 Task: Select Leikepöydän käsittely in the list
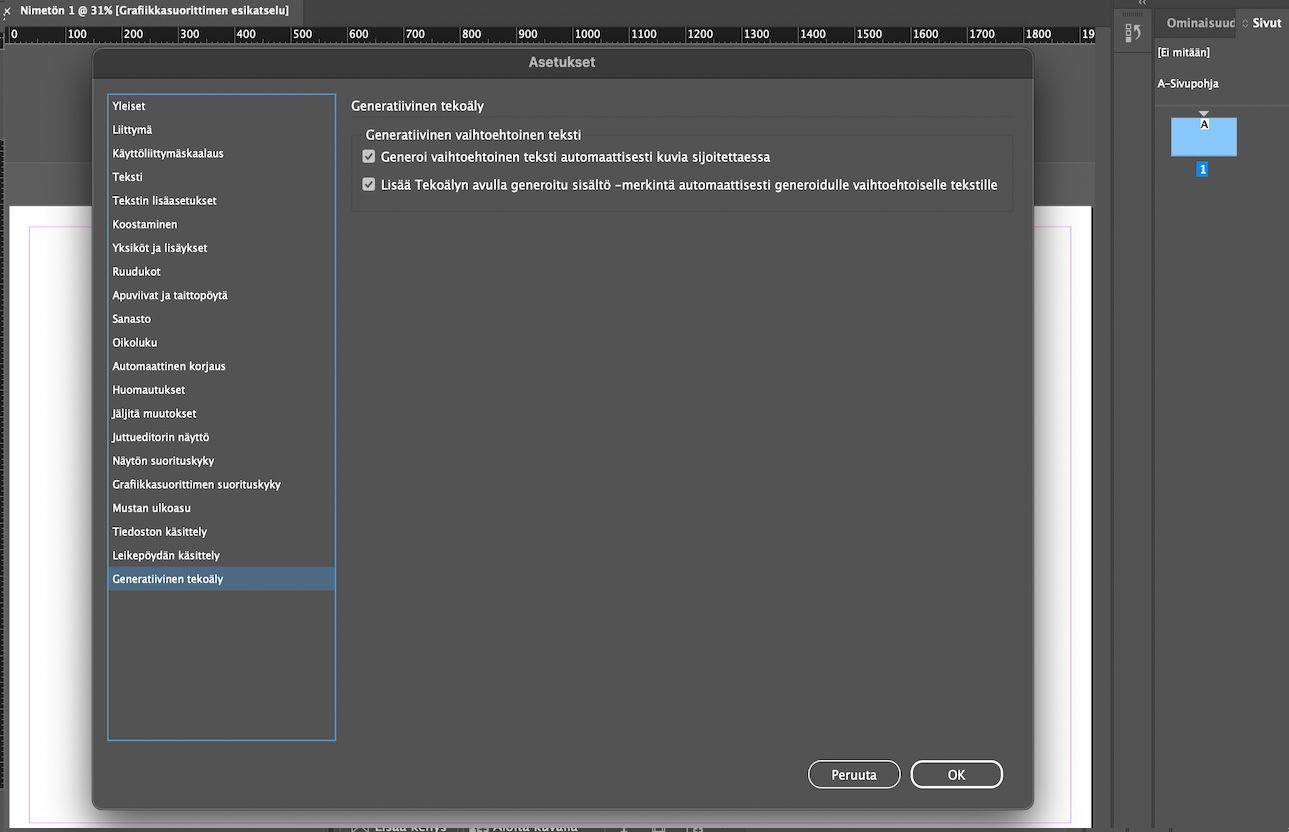(221, 556)
